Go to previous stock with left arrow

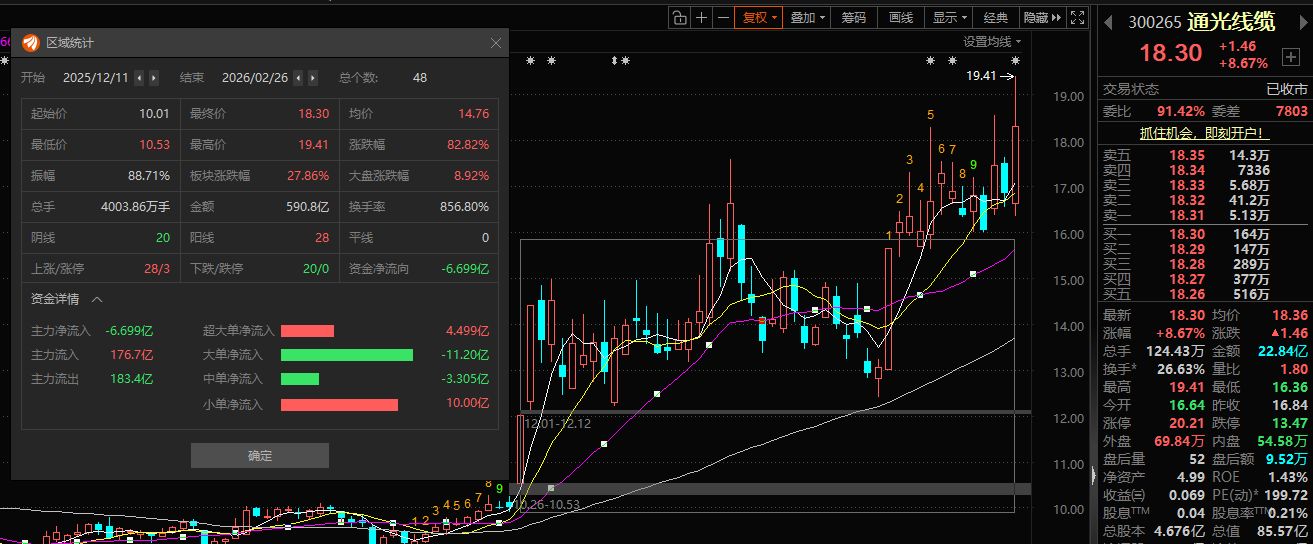[1108, 21]
